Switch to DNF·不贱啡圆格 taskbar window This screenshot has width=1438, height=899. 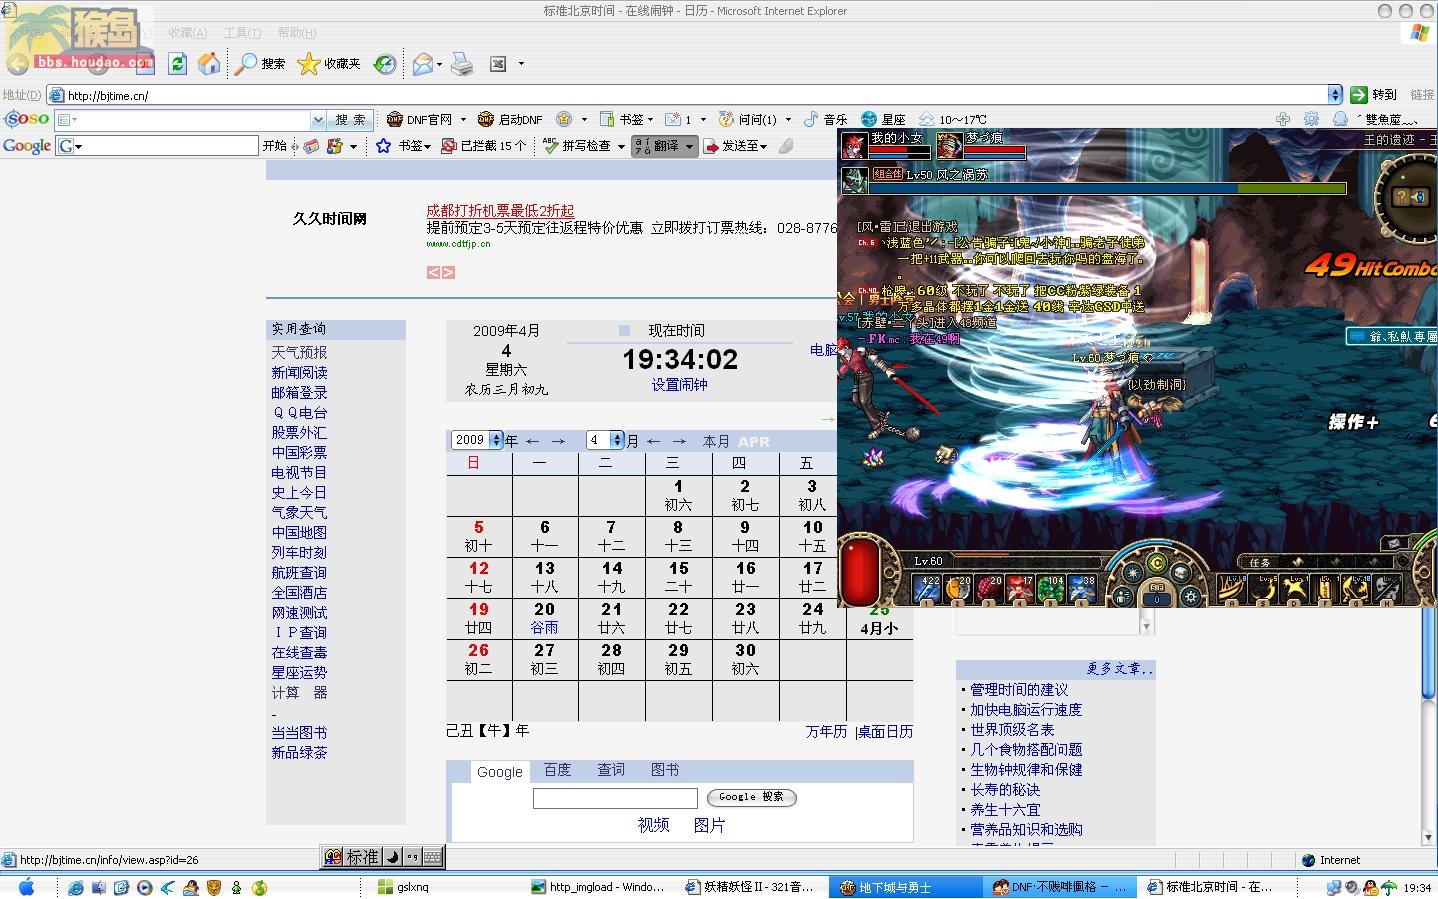click(1060, 887)
